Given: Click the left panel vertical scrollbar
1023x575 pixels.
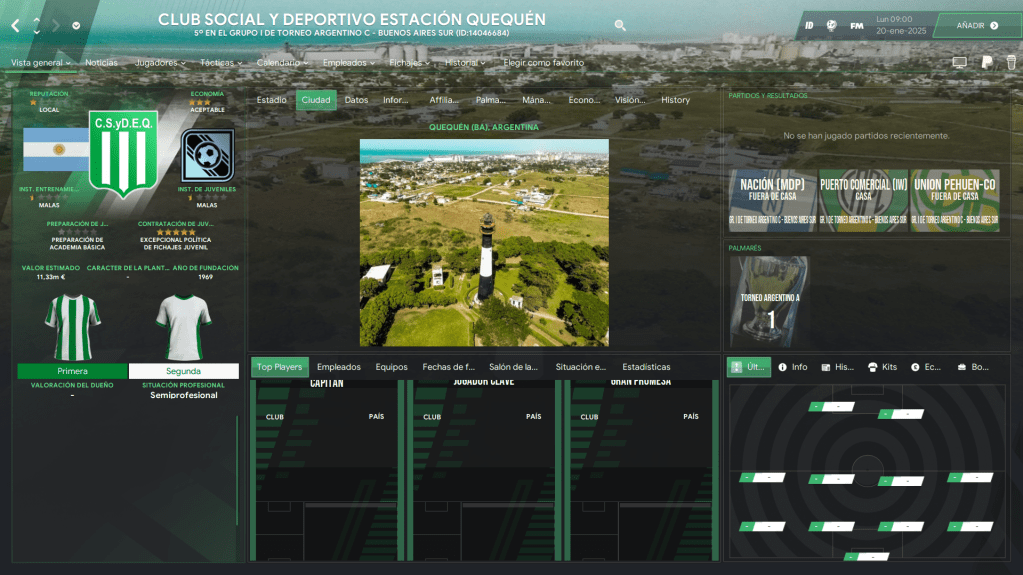Looking at the screenshot, I should point(237,470).
